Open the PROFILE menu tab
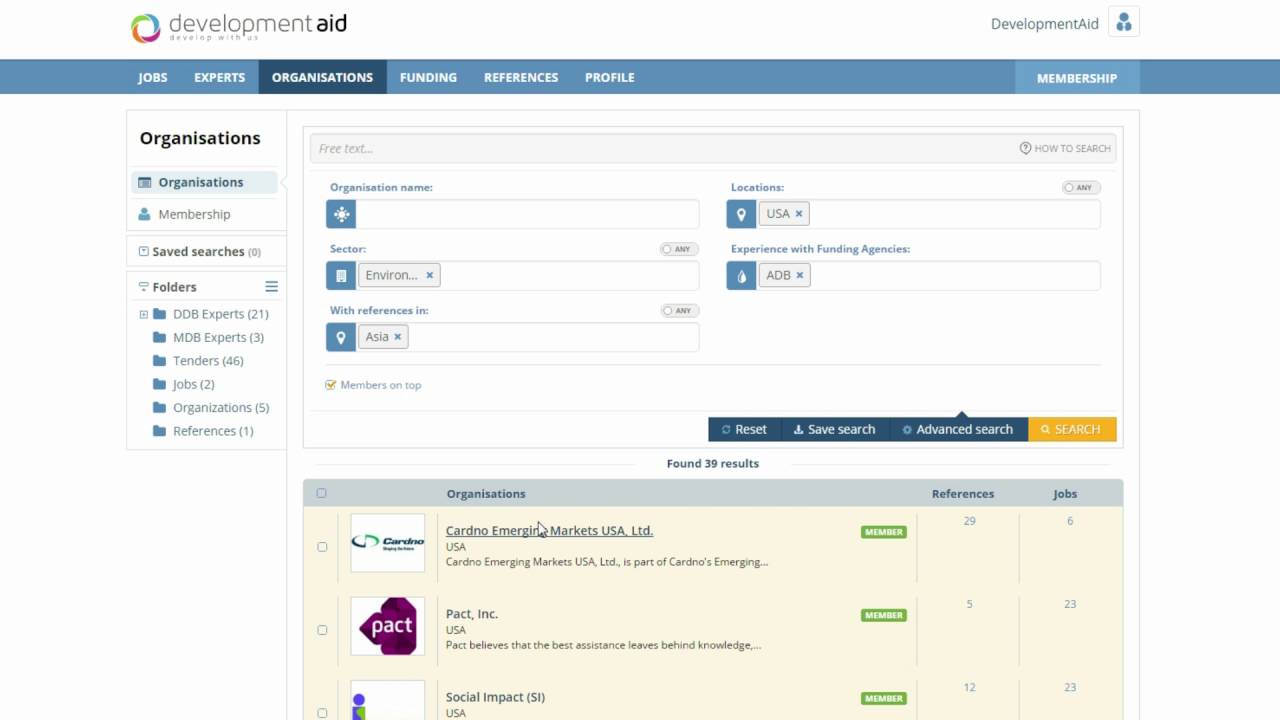 point(610,77)
